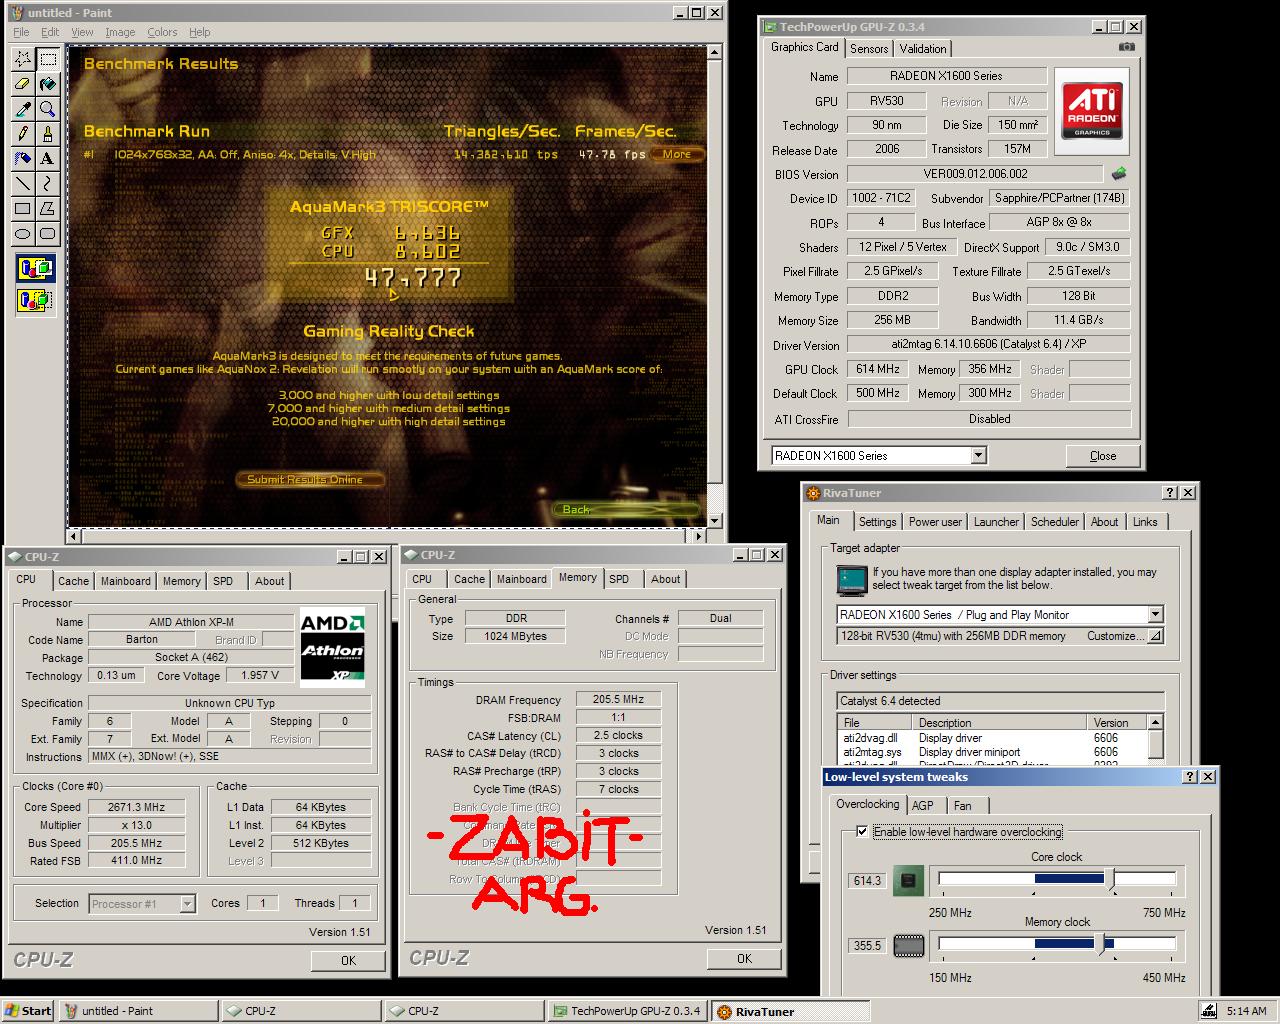
Task: Open the RivaTuner target adapter dropdown
Action: 1155,614
